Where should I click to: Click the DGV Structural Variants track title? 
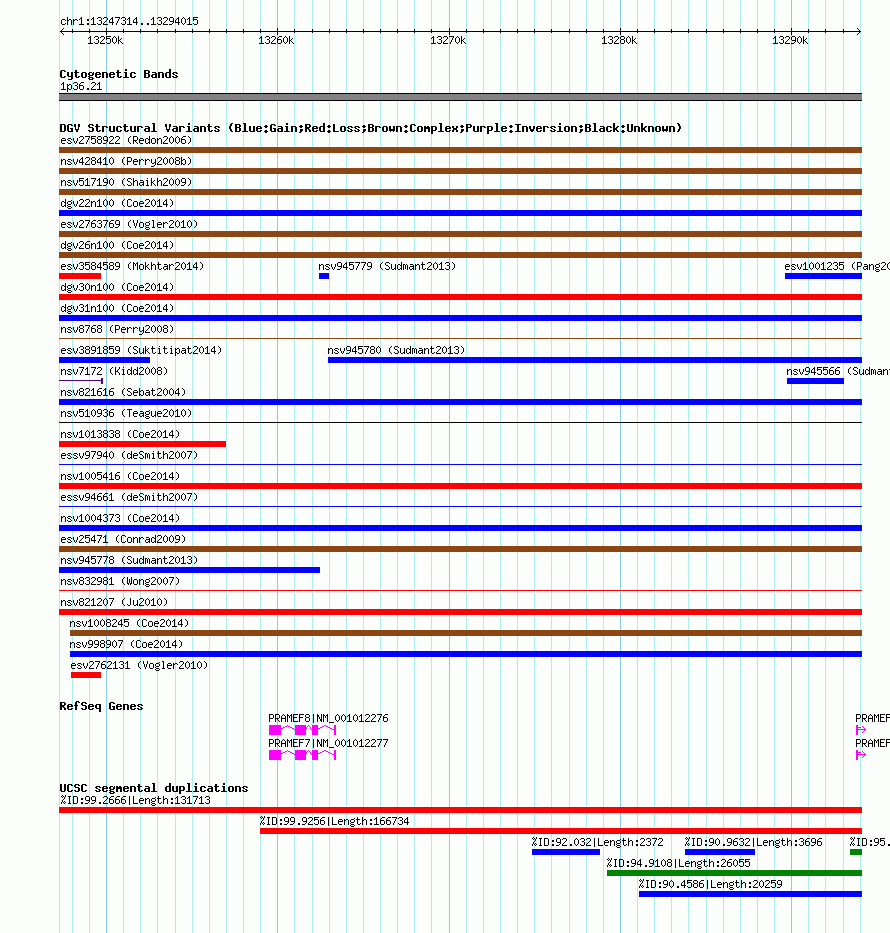click(371, 128)
